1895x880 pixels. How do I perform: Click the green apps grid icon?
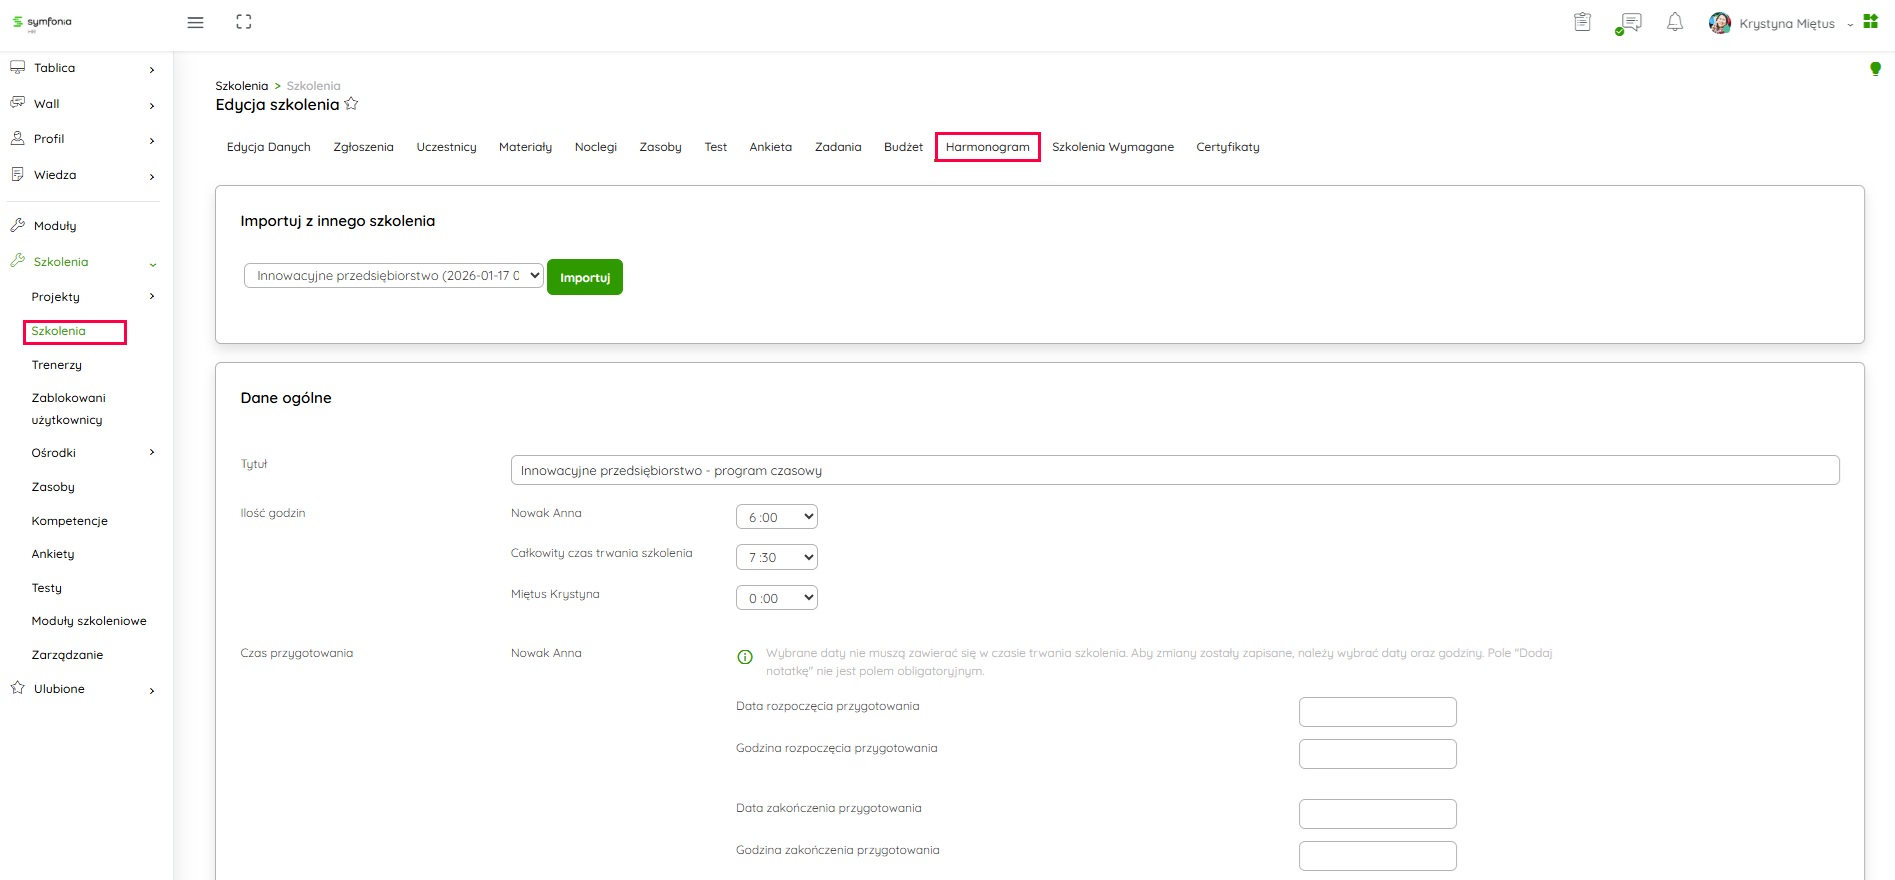[1870, 22]
